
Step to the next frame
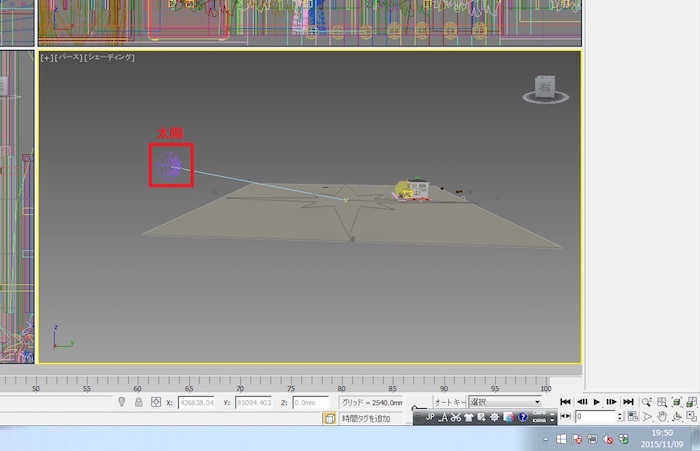tap(612, 402)
